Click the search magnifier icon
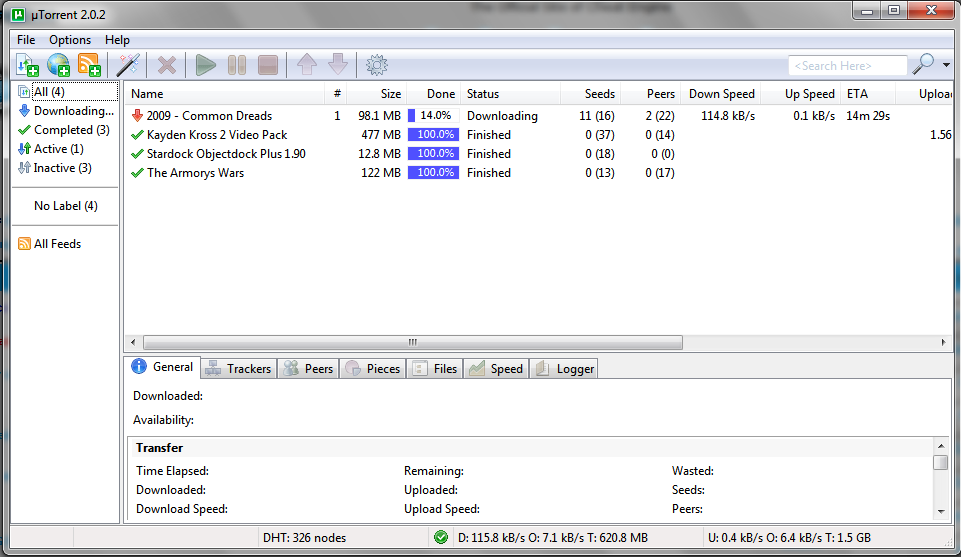The image size is (961, 557). [x=923, y=64]
